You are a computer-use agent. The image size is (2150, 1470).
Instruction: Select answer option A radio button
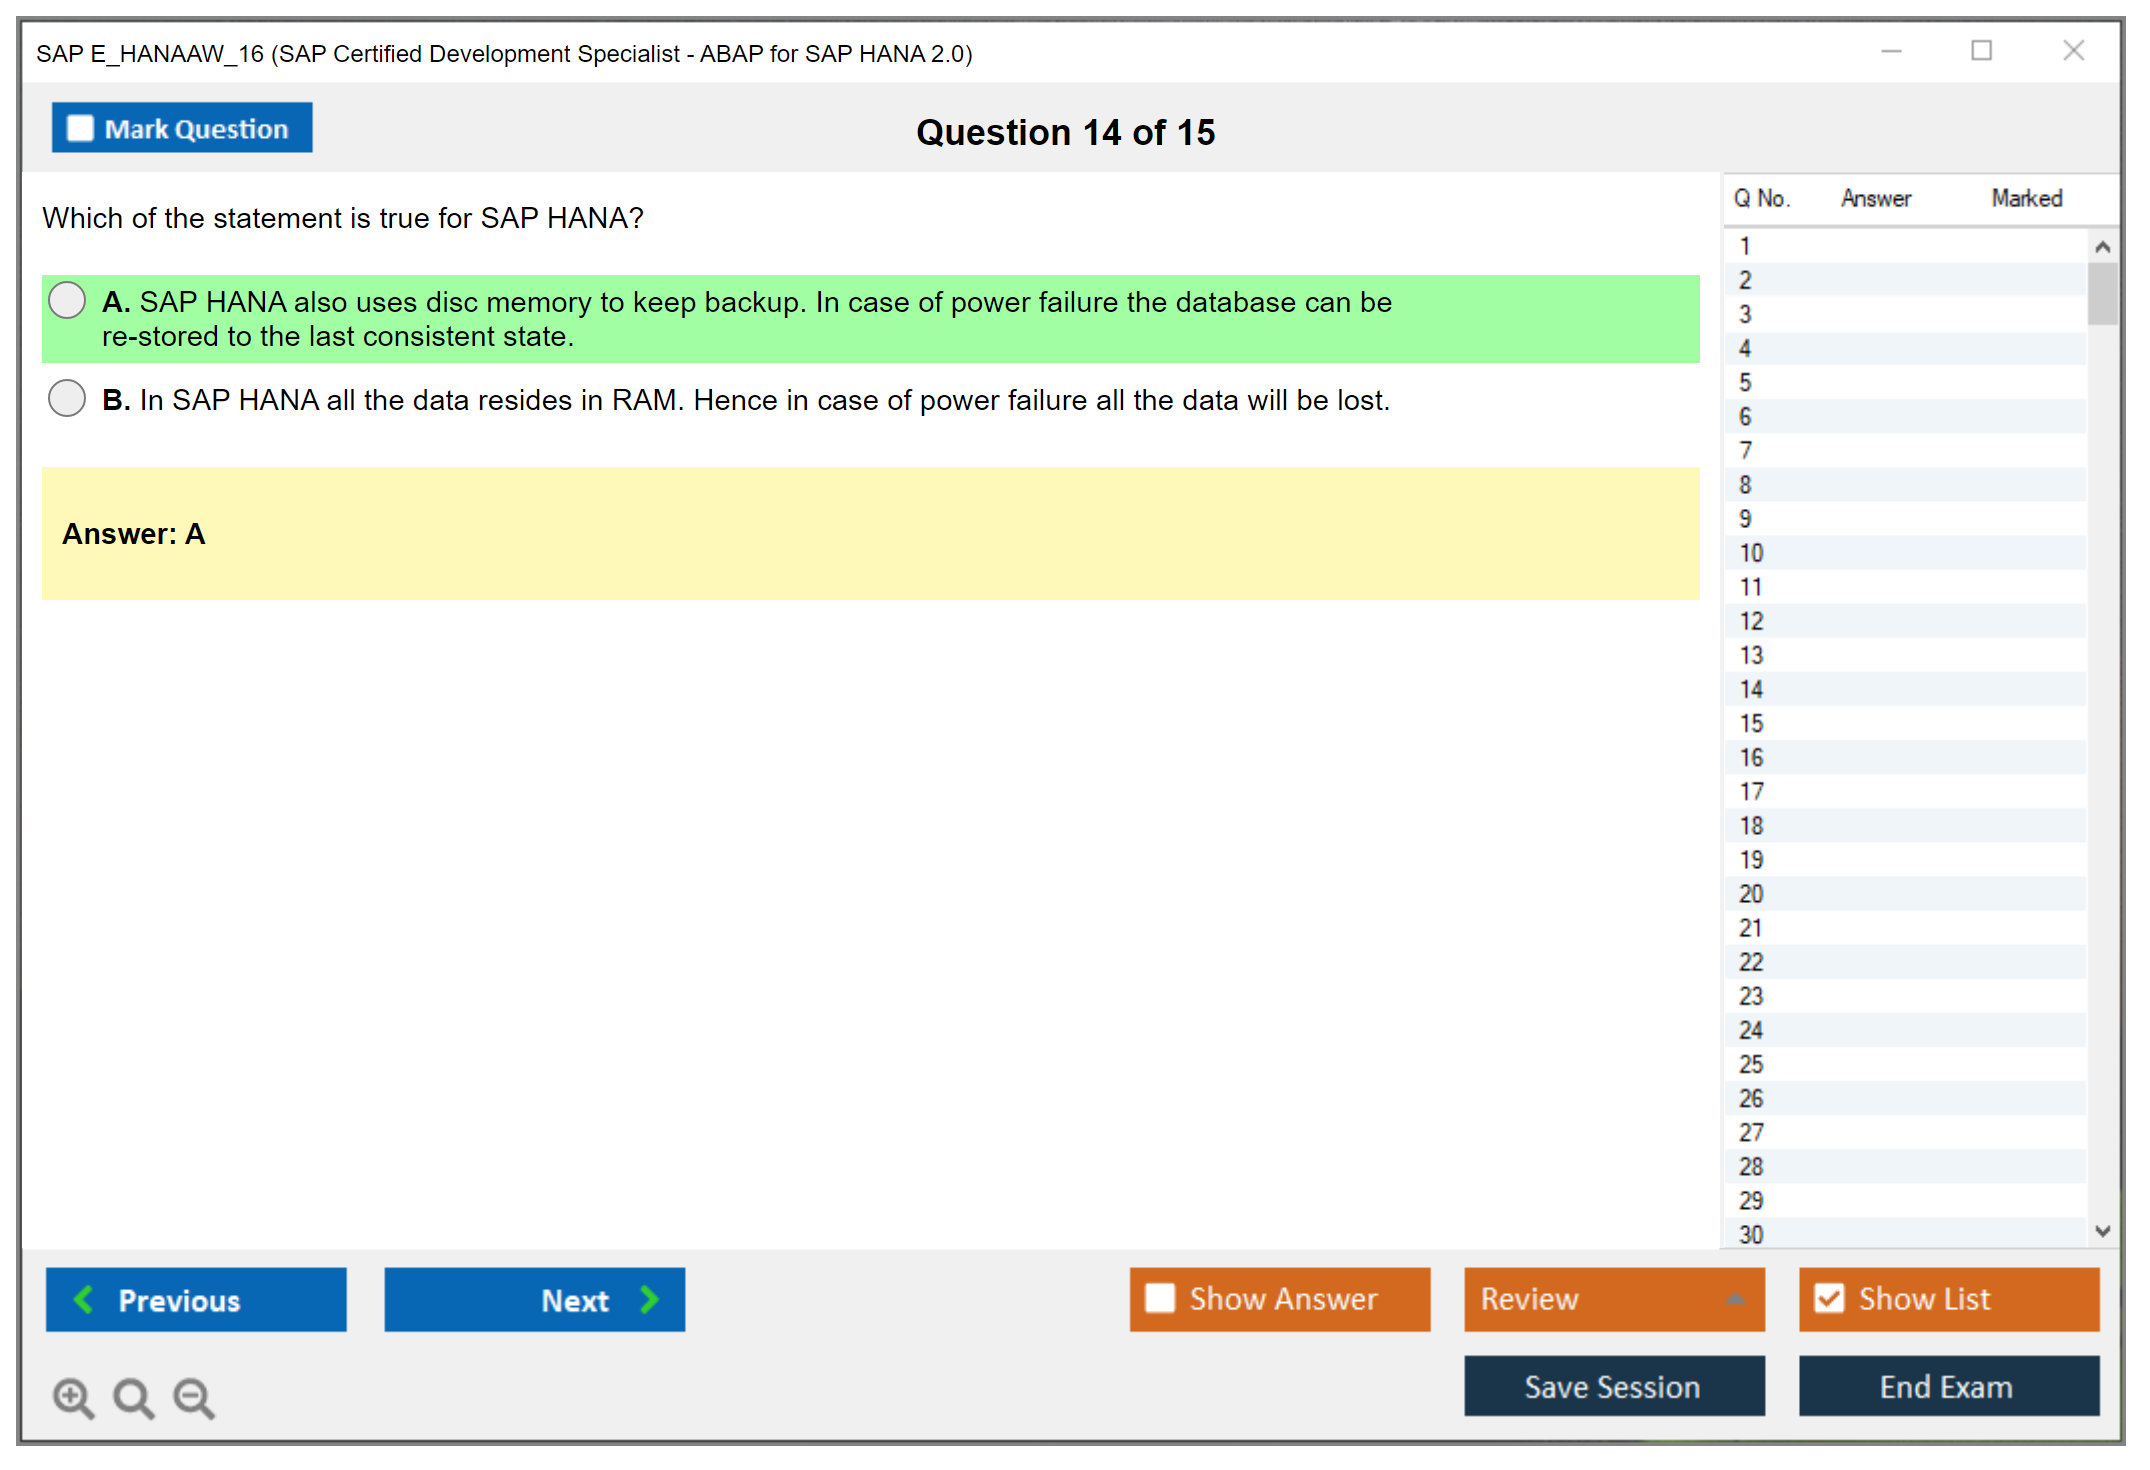tap(67, 300)
